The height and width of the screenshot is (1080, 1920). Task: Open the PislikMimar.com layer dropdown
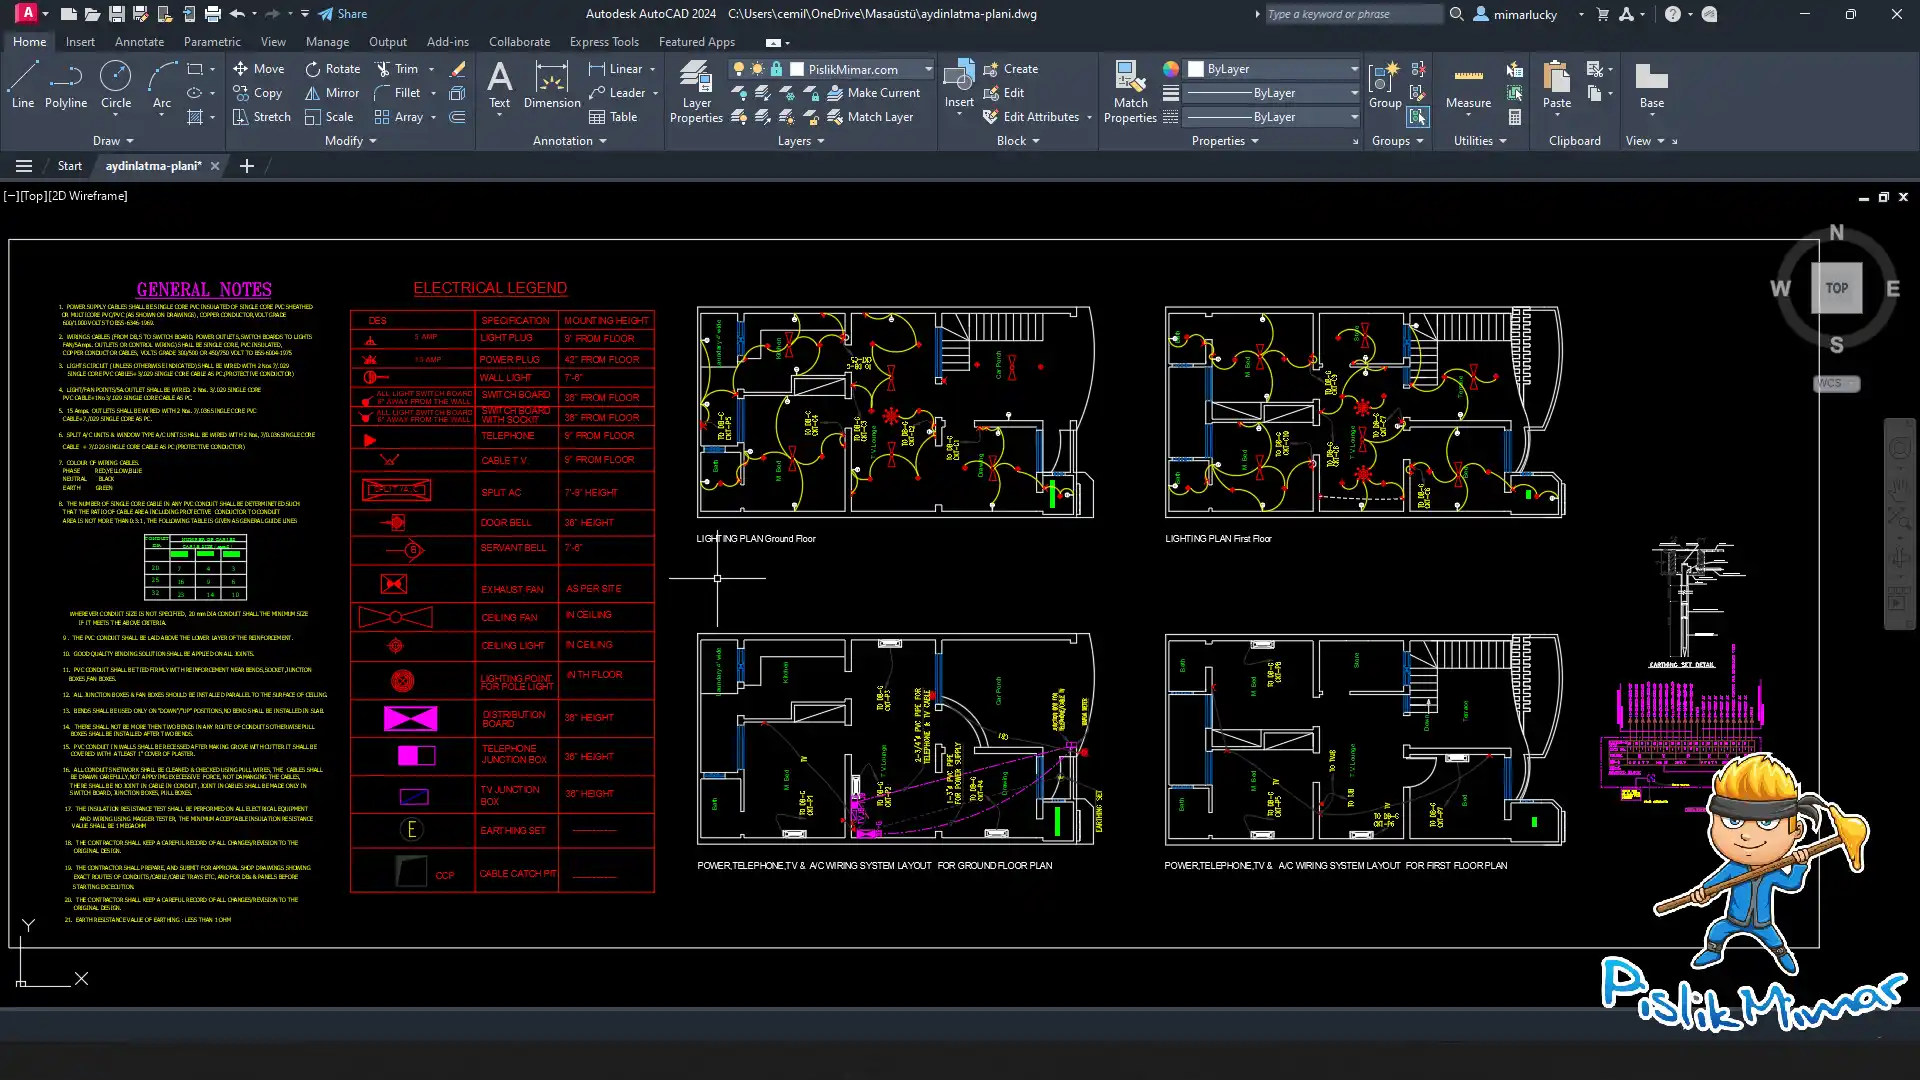[x=928, y=69]
